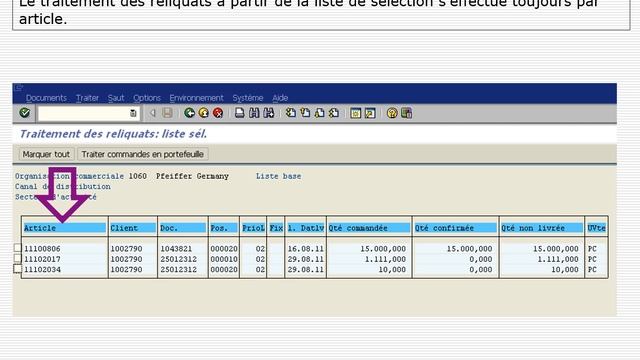Click the Find binoculars icon

pos(254,113)
